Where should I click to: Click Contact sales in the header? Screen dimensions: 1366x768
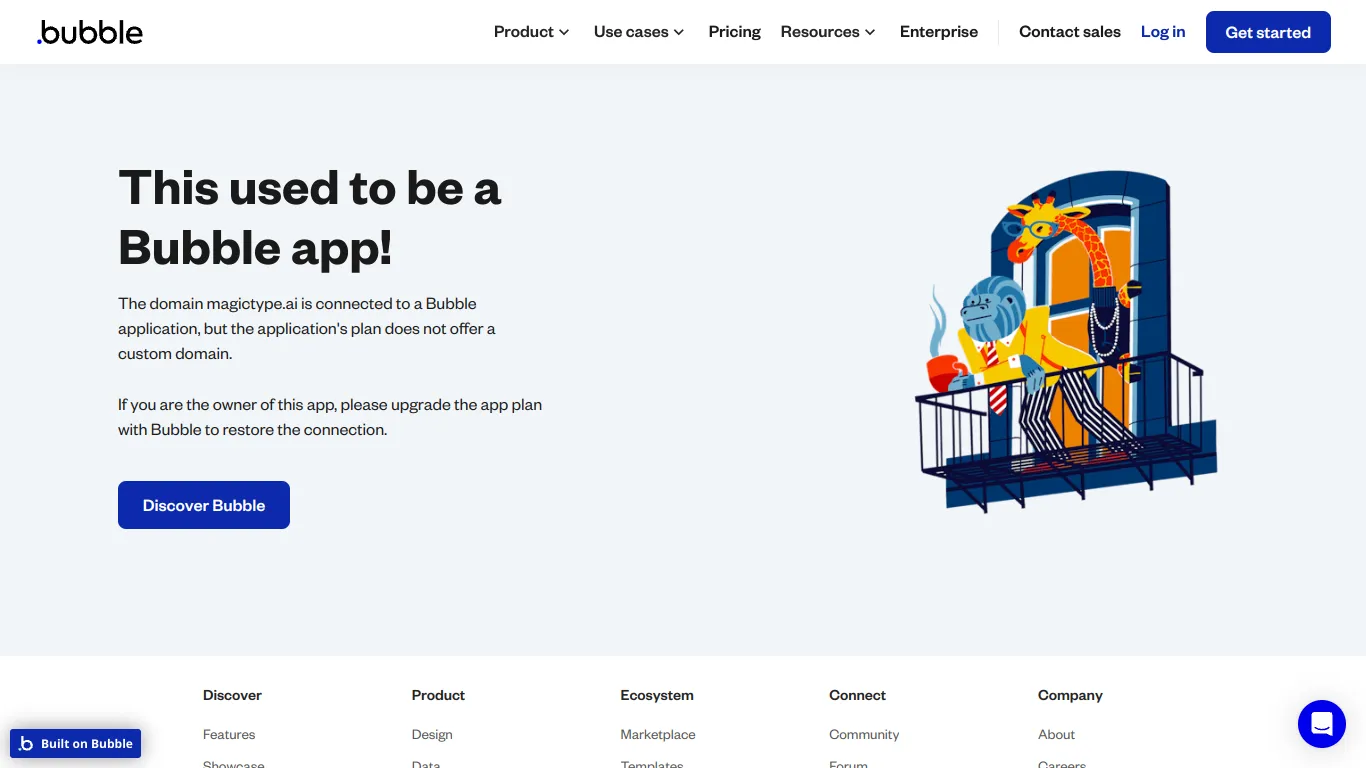1070,32
